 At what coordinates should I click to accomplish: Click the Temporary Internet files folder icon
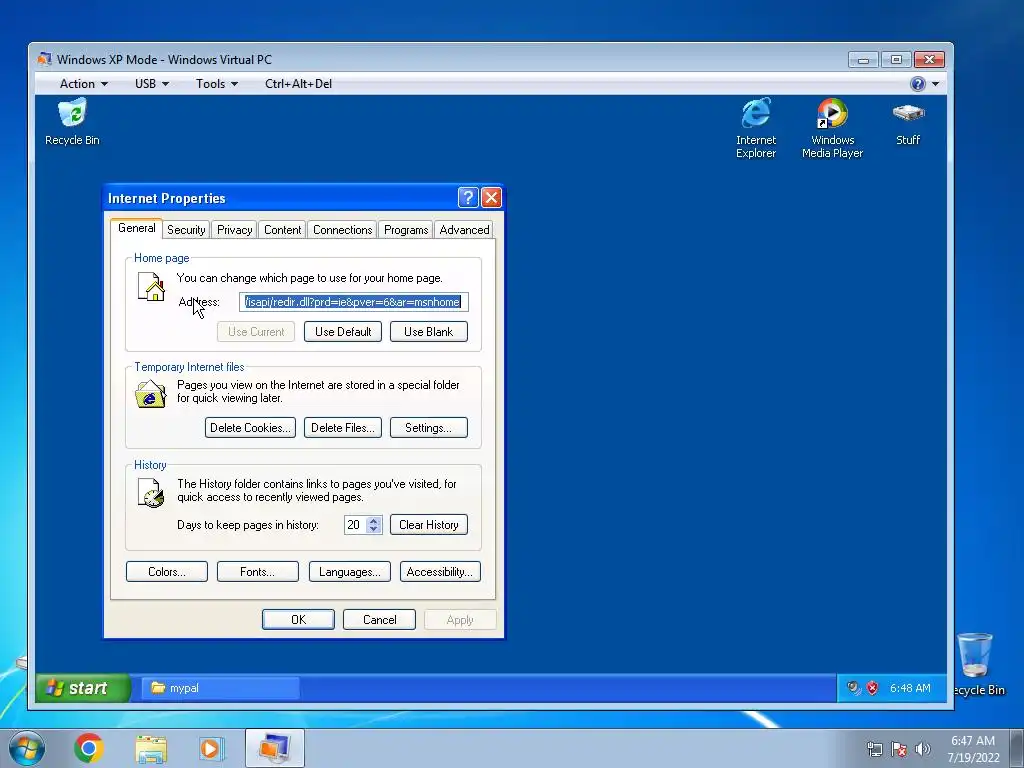(x=150, y=394)
